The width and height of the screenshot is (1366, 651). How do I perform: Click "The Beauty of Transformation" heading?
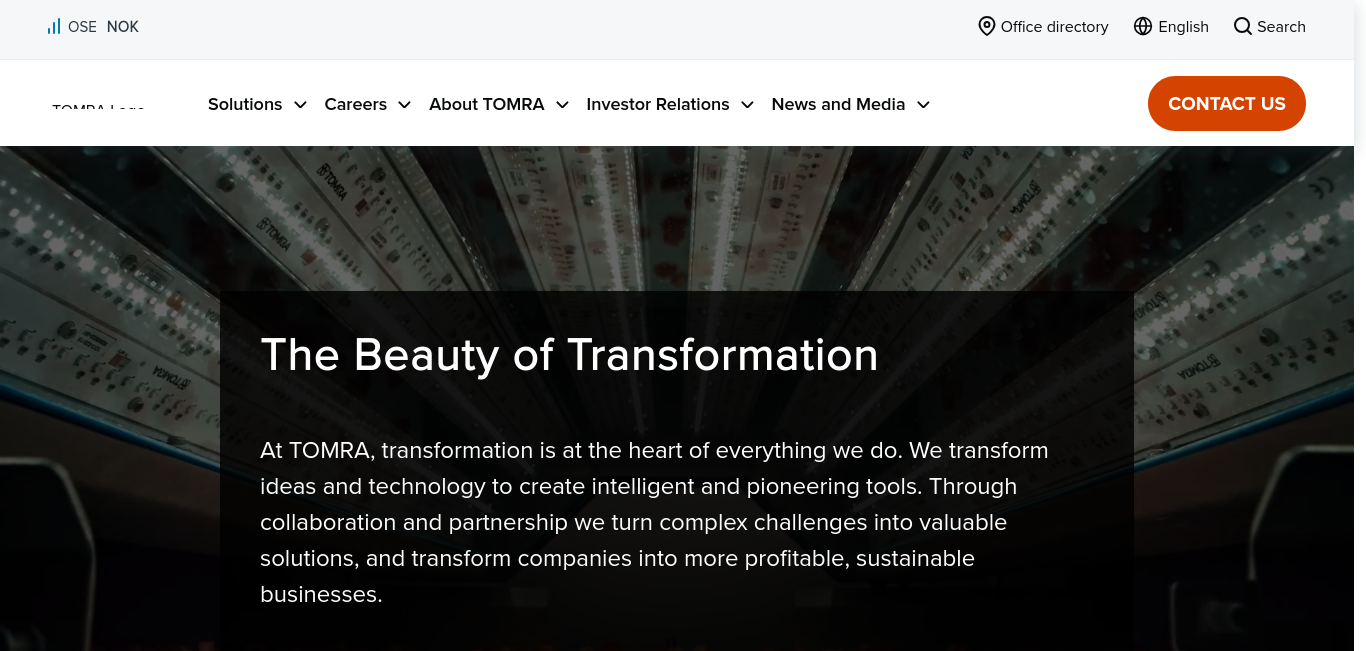tap(569, 355)
